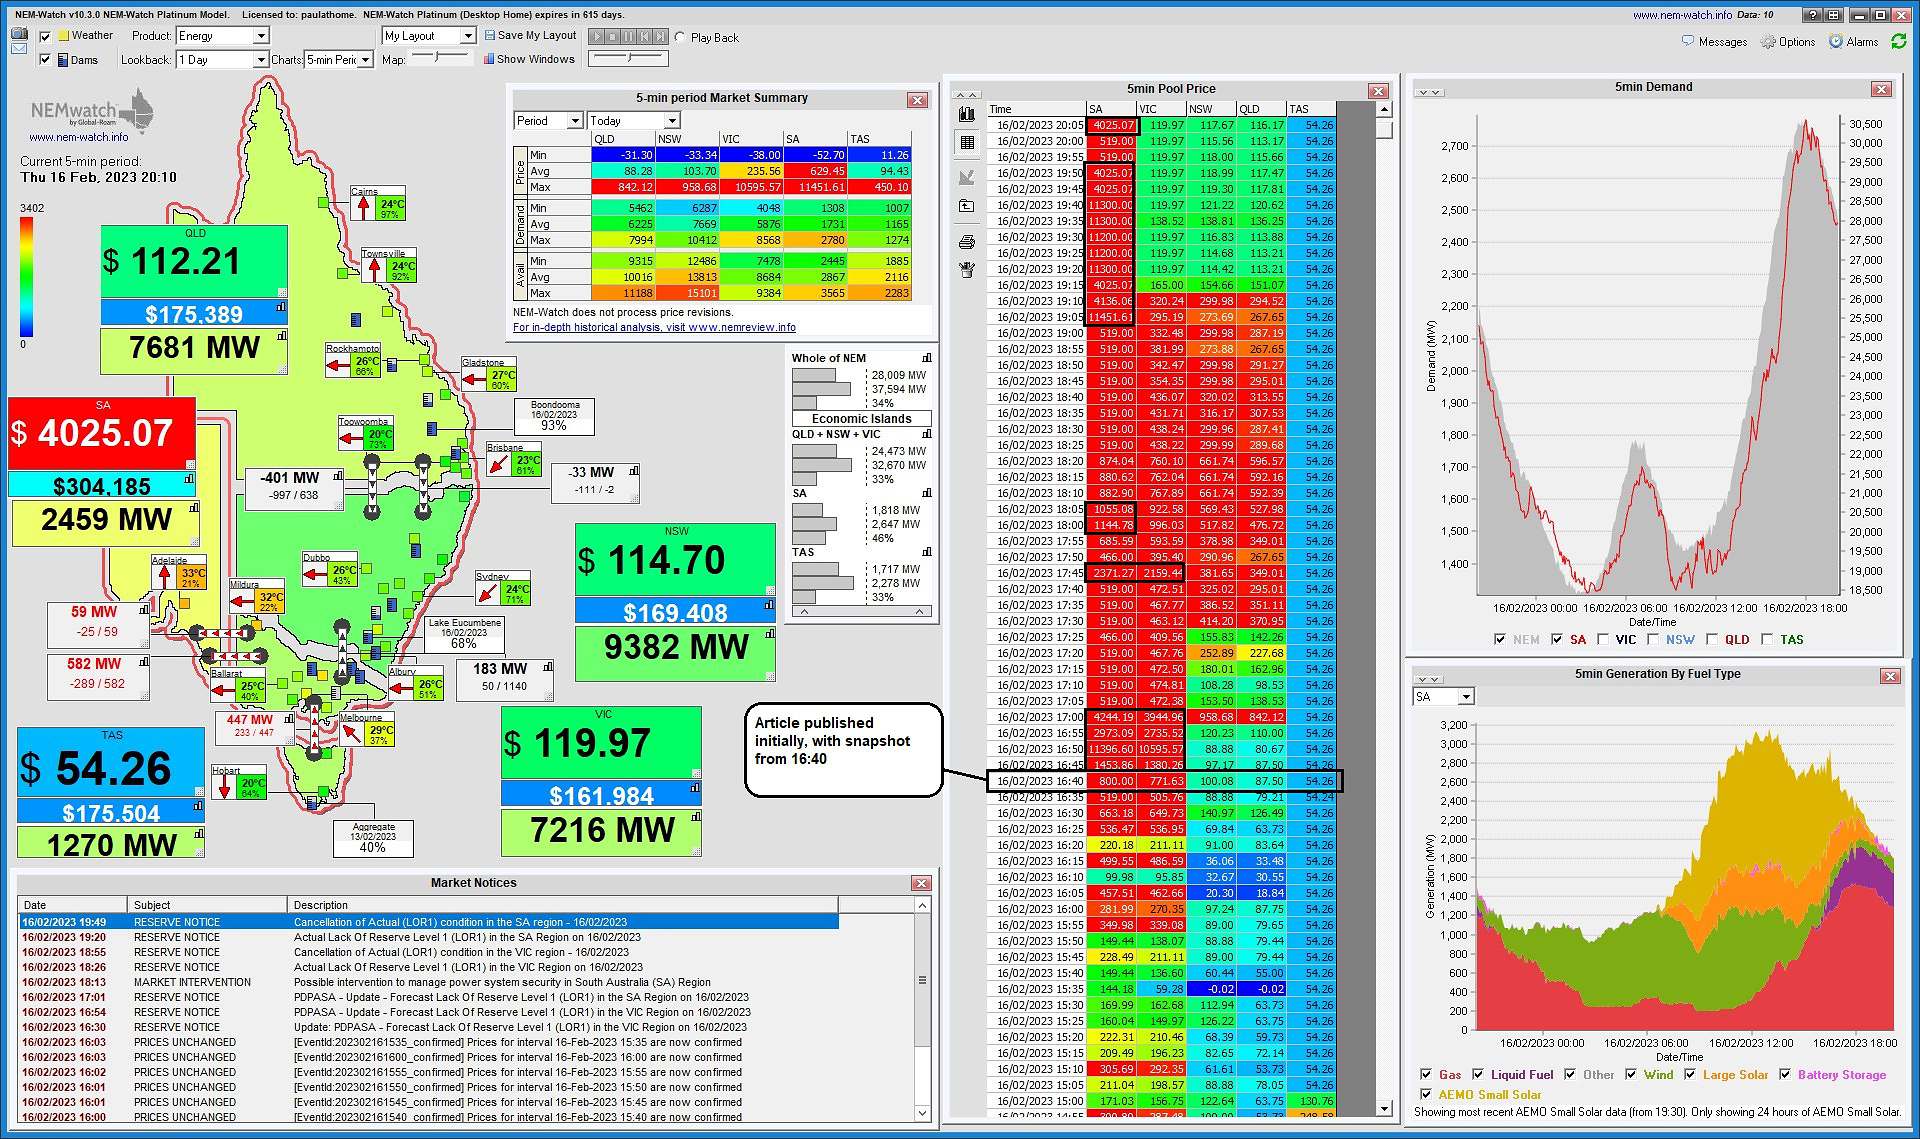Click Date column header in Market Notices
The height and width of the screenshot is (1139, 1920).
72,905
